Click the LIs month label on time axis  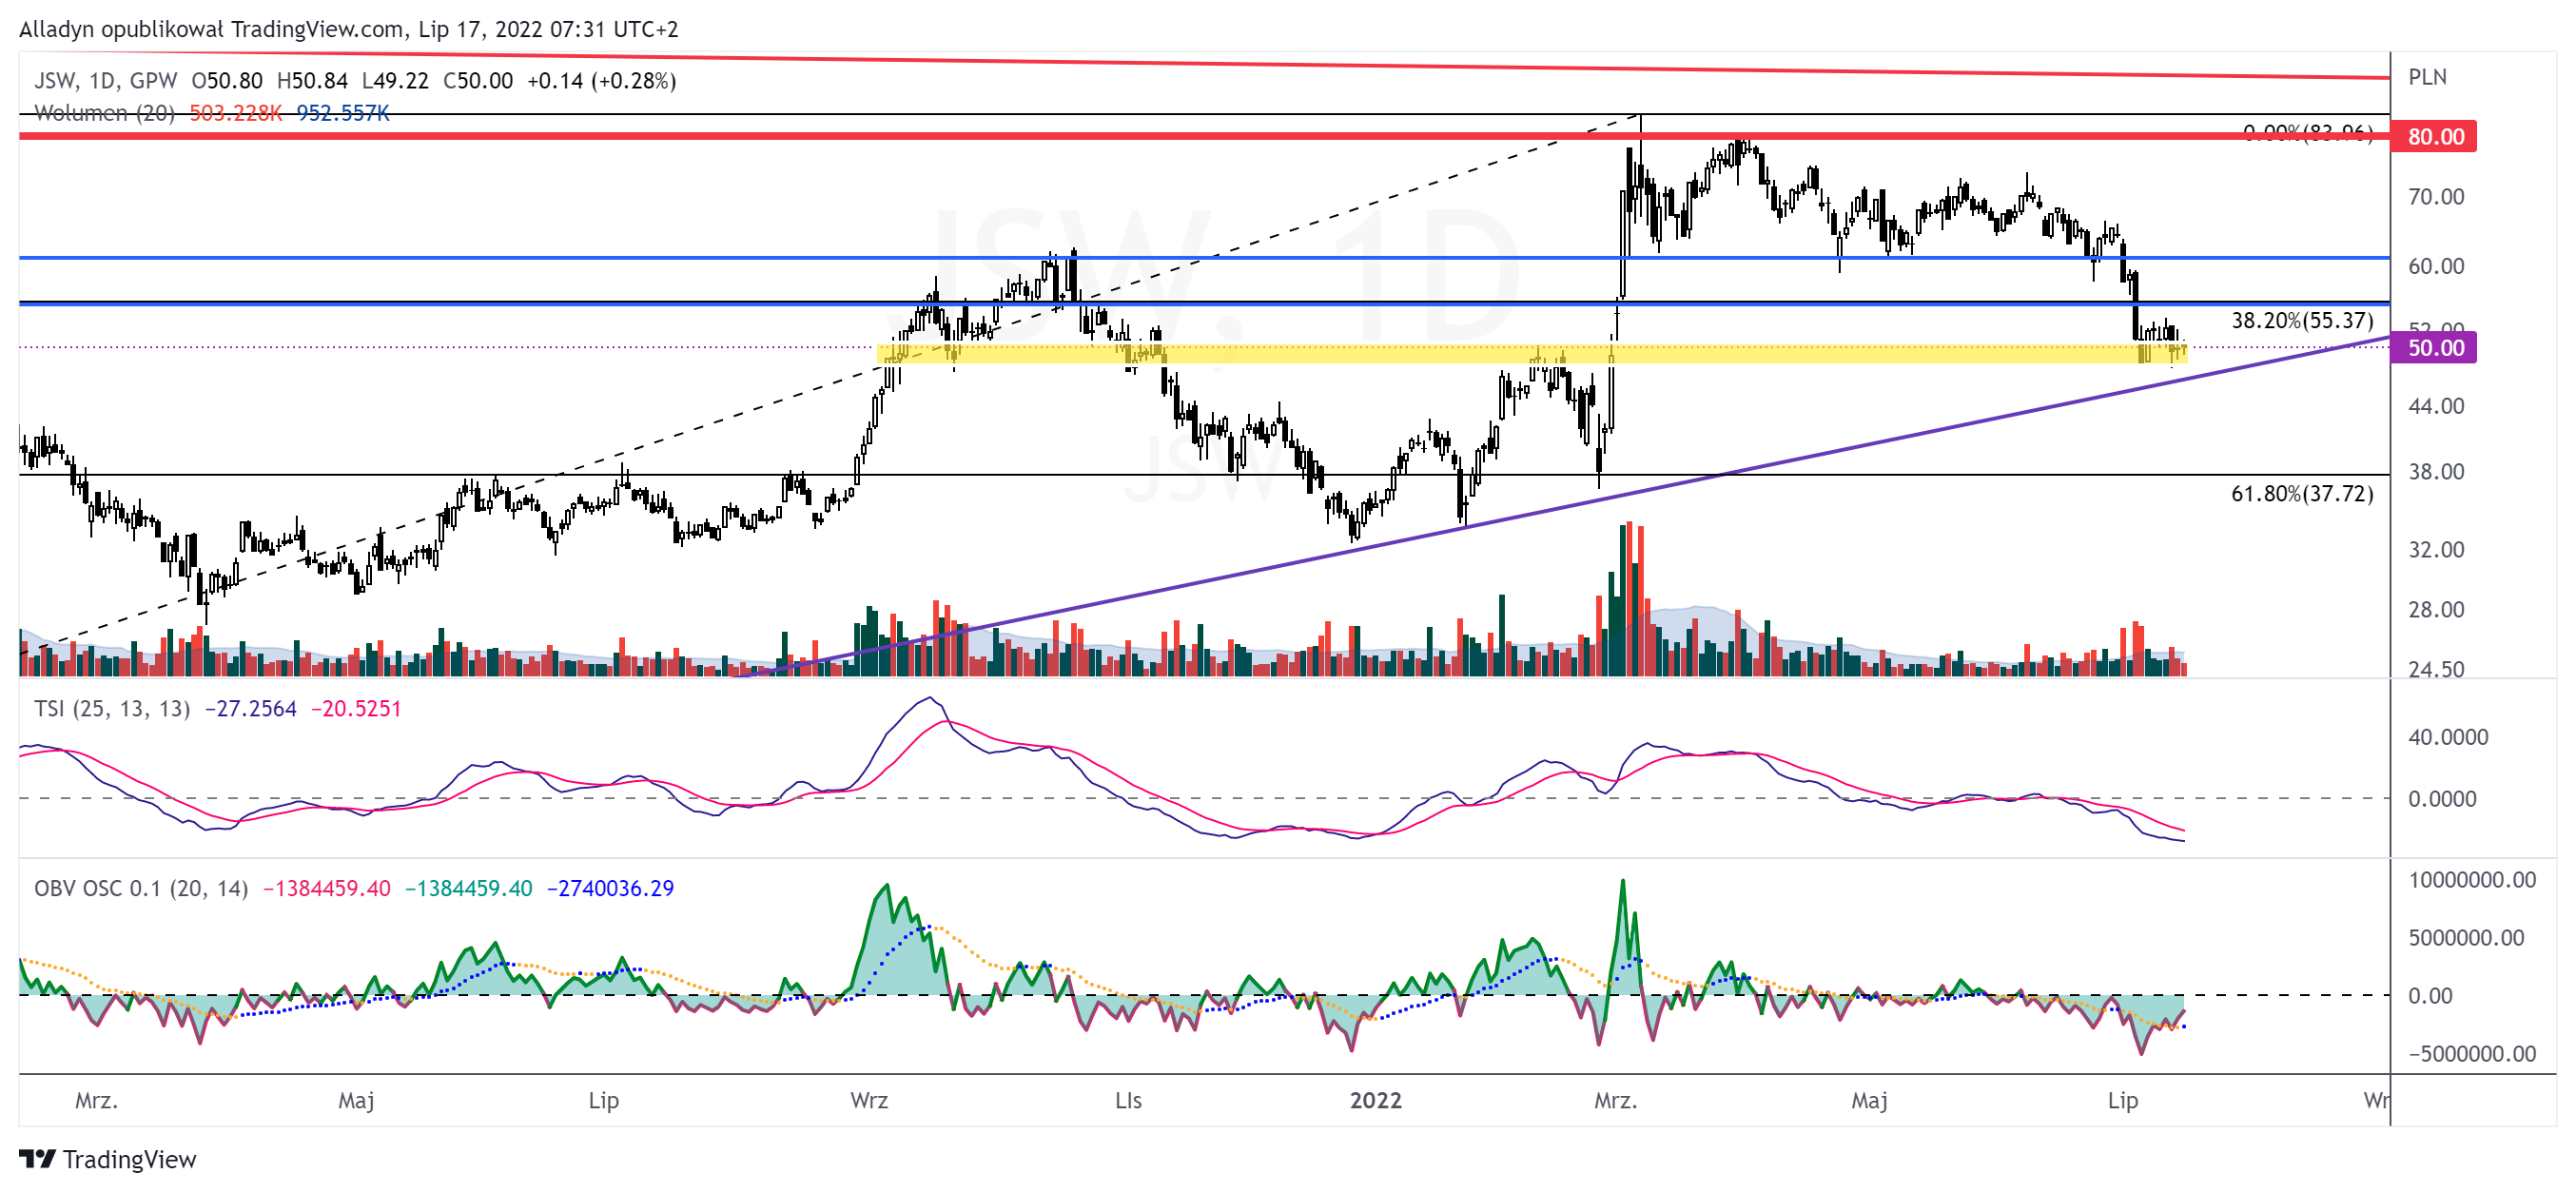pyautogui.click(x=1128, y=1101)
